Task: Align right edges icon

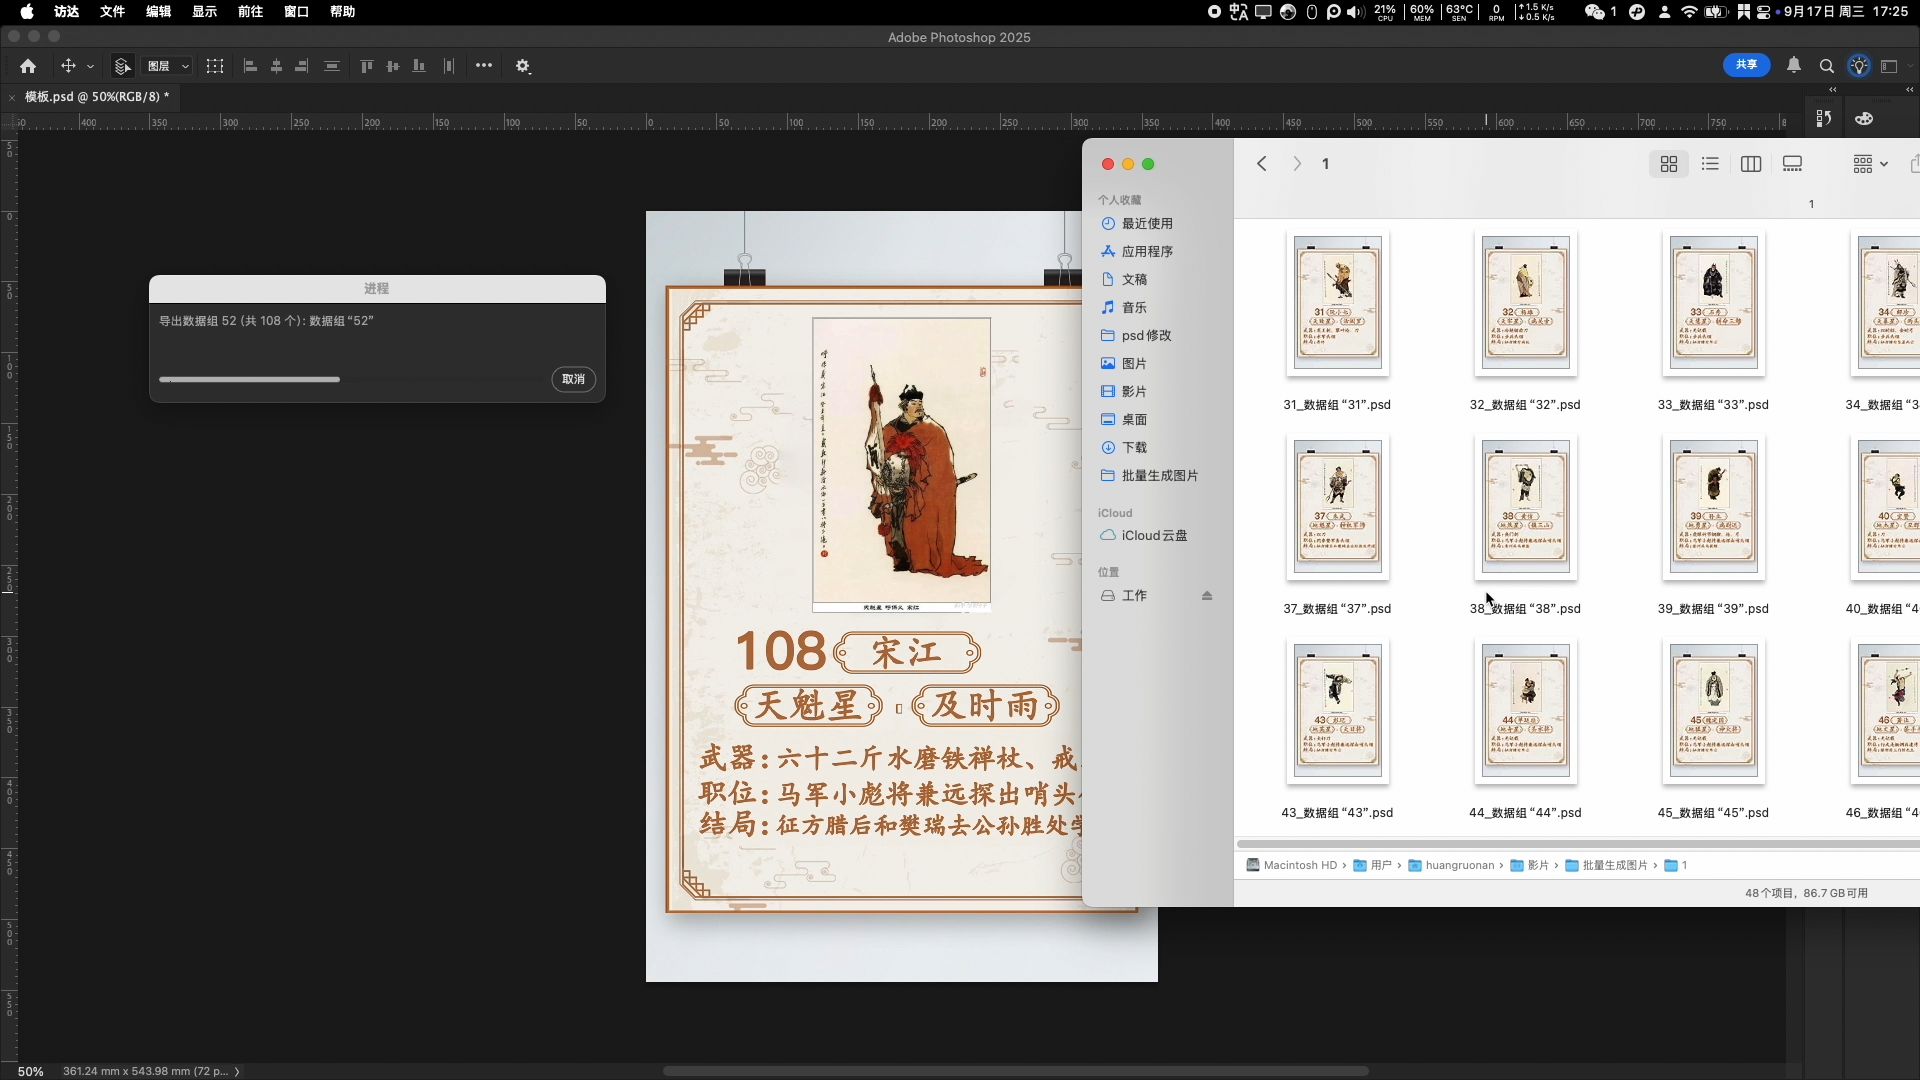Action: 301,66
